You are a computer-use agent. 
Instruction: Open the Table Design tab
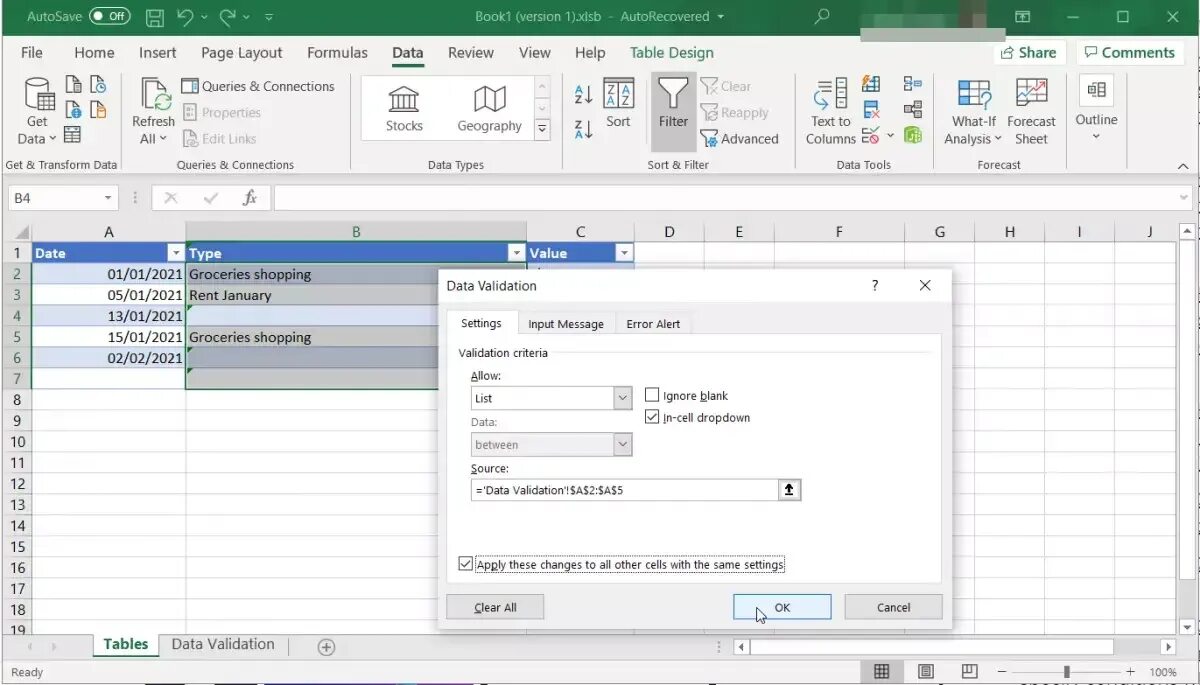(x=672, y=53)
